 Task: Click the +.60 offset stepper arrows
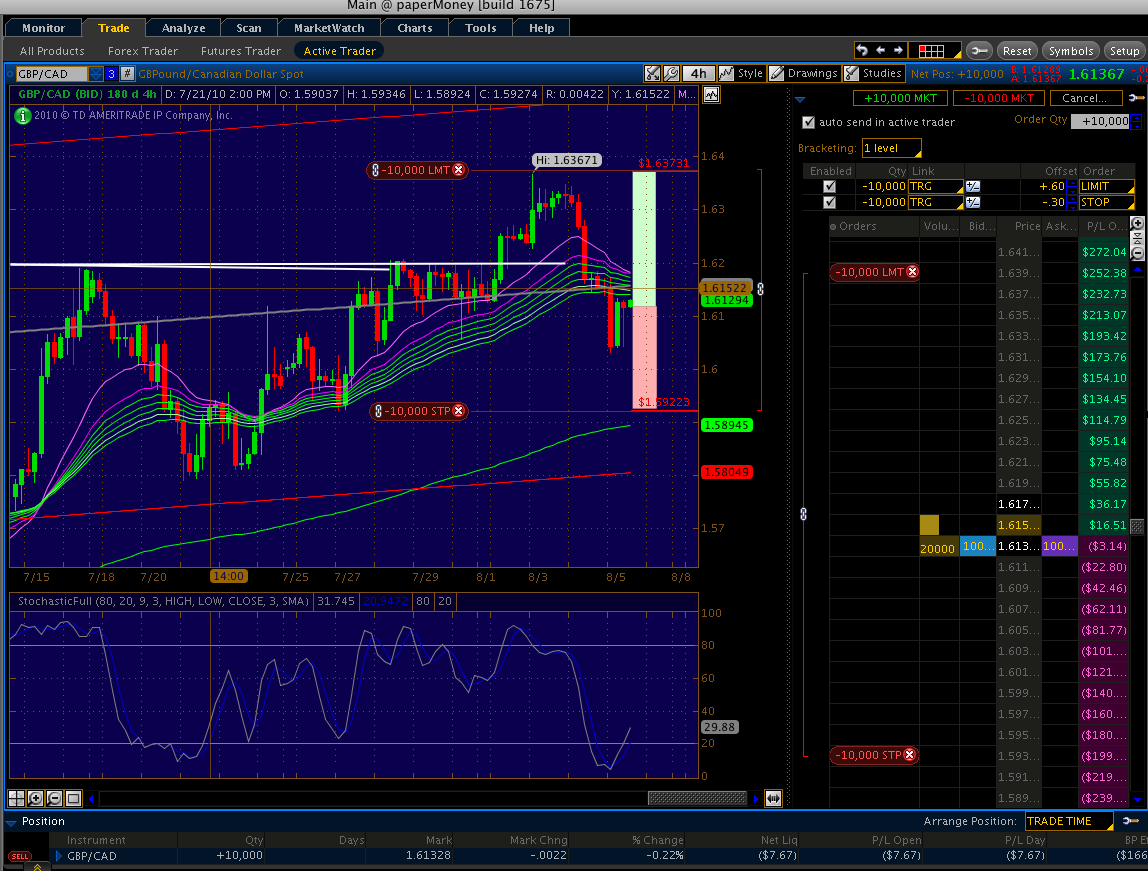tap(1072, 187)
